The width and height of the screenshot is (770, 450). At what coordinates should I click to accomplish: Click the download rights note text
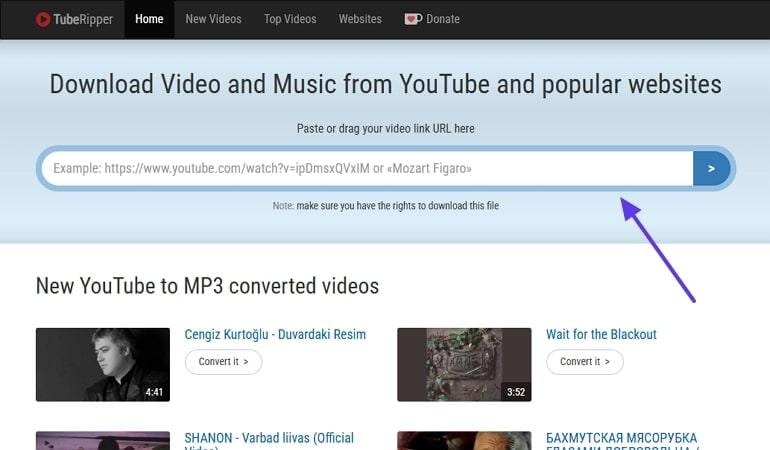[385, 206]
